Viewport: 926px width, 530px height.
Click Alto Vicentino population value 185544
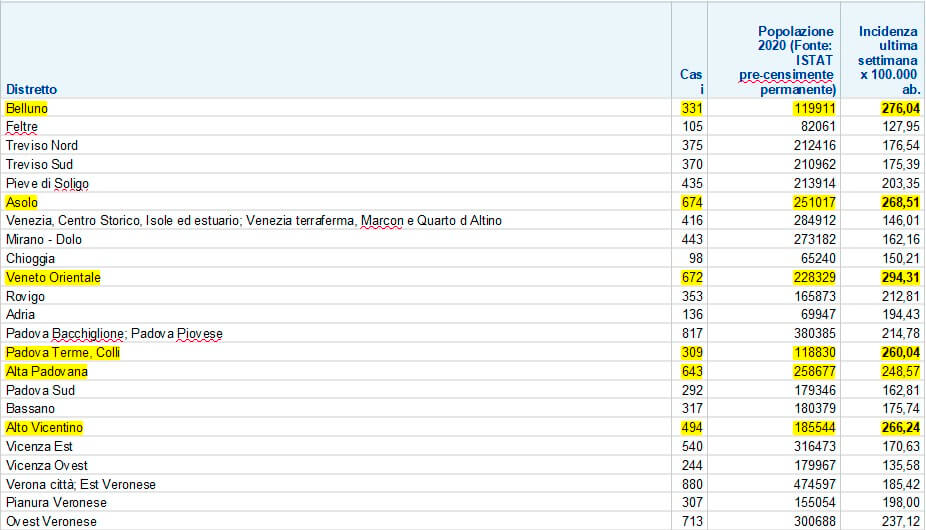click(813, 428)
